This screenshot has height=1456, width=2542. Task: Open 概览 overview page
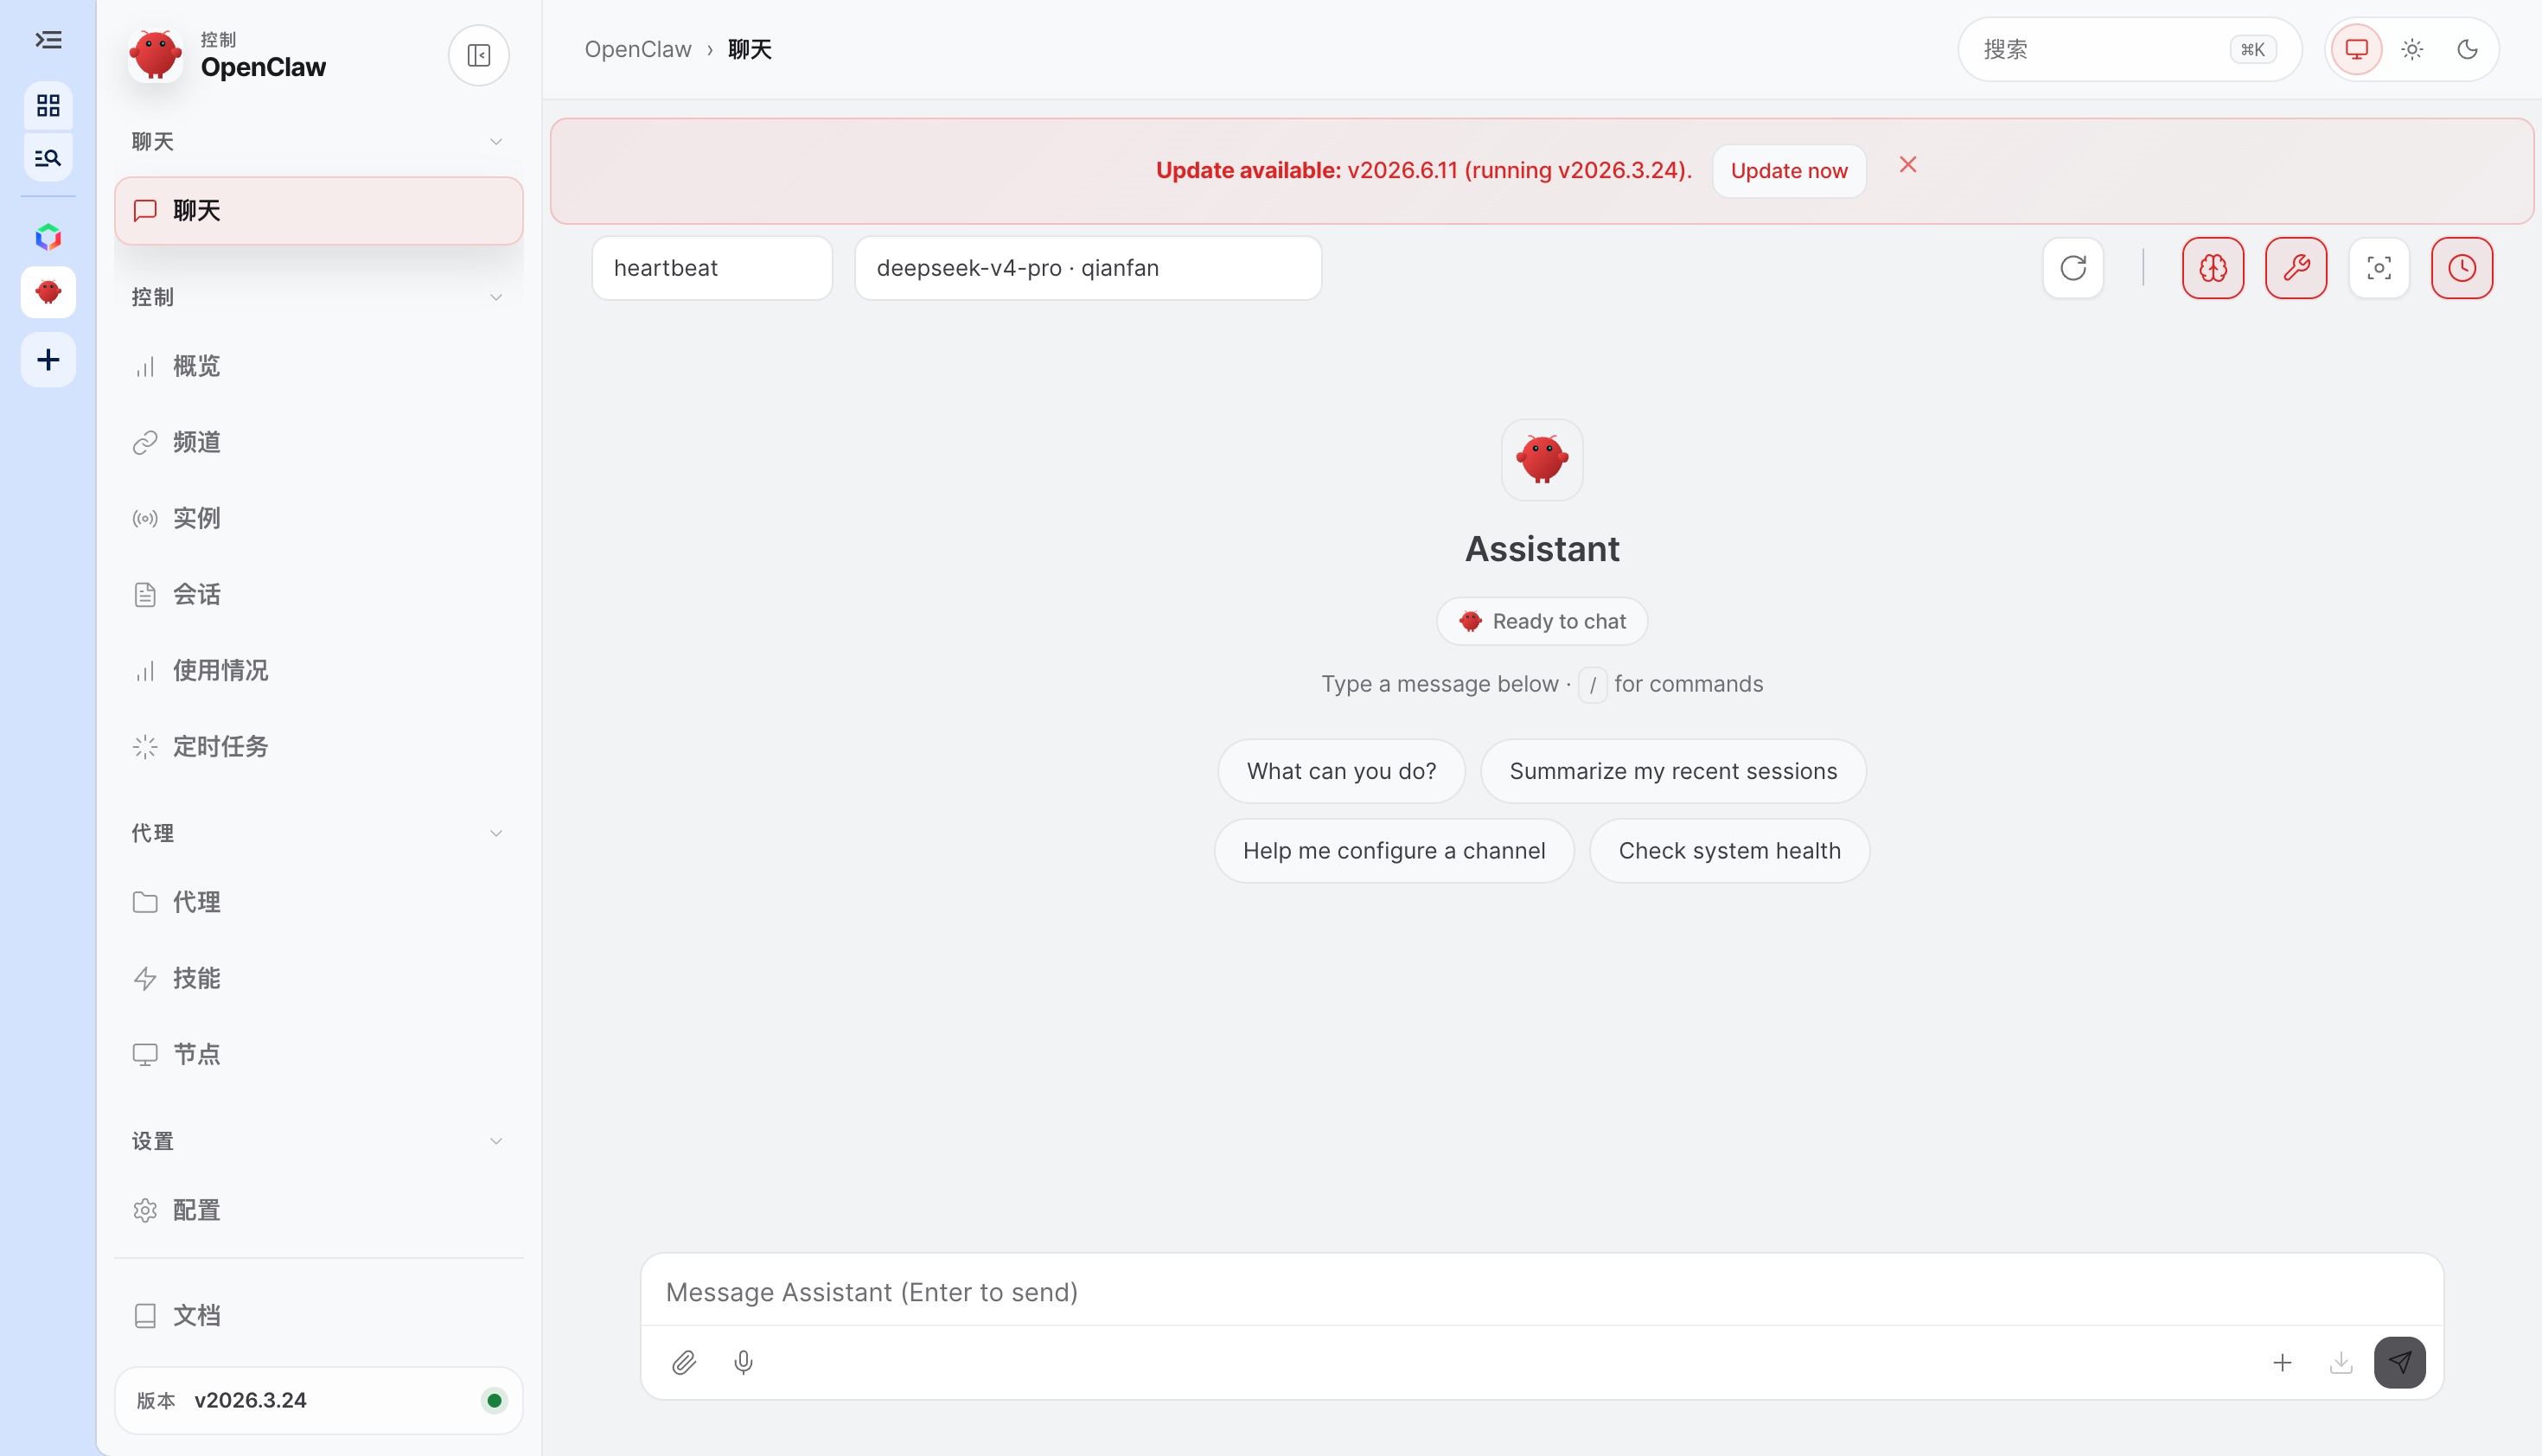[x=319, y=366]
